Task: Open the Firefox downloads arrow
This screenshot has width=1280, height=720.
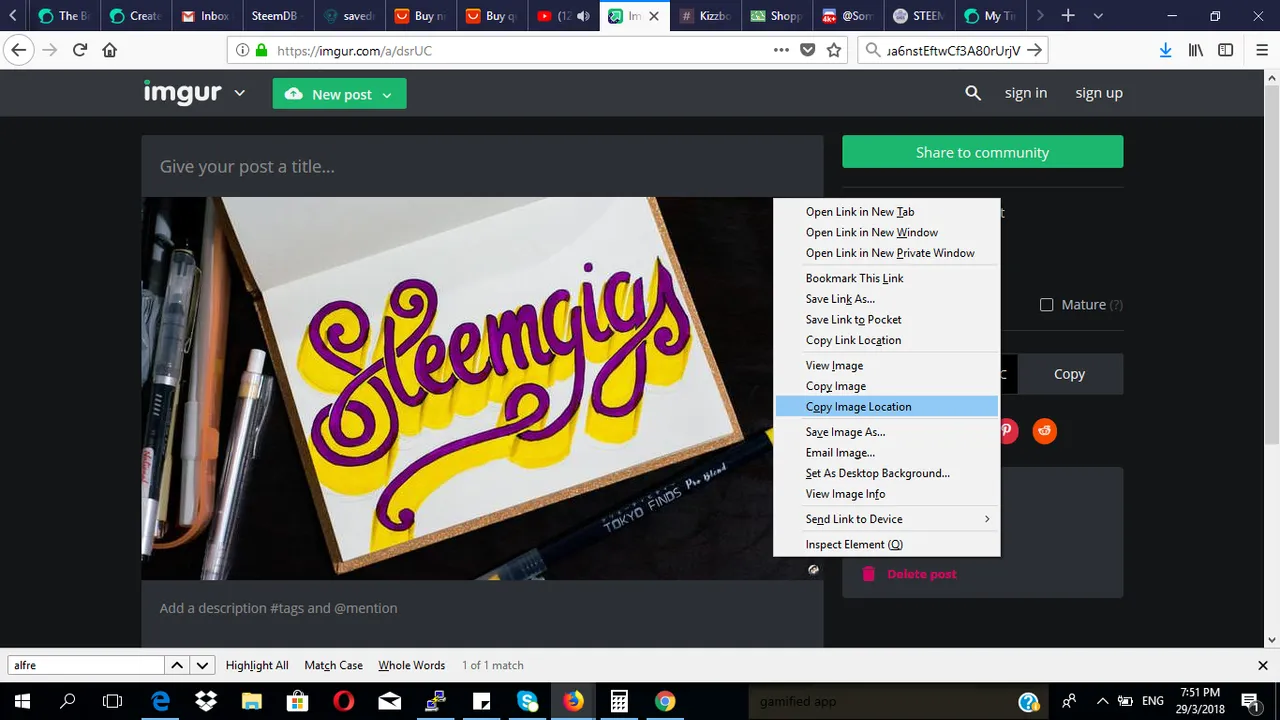Action: point(1166,50)
